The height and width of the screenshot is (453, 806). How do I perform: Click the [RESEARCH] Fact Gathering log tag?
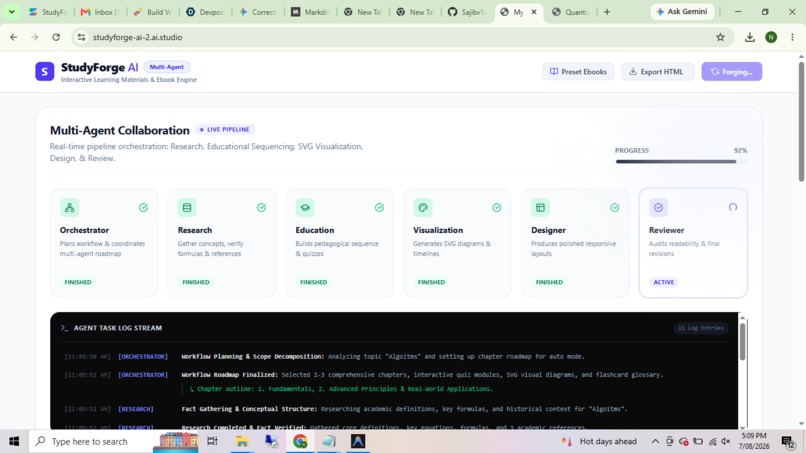[x=136, y=409]
